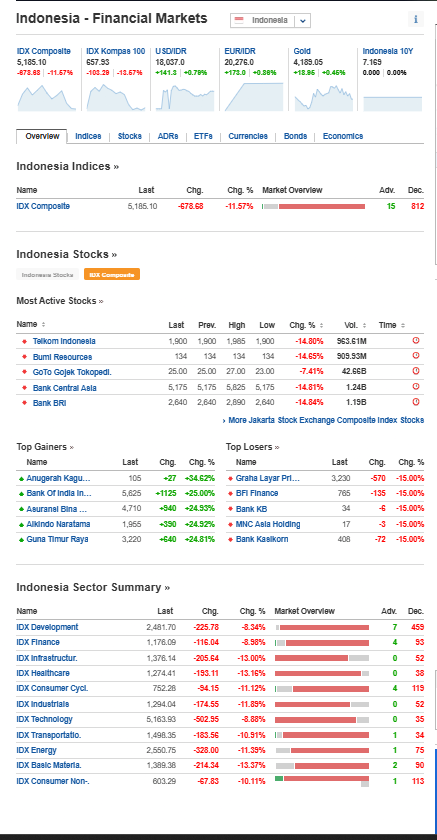Open IDX Energy sector link

36,750
